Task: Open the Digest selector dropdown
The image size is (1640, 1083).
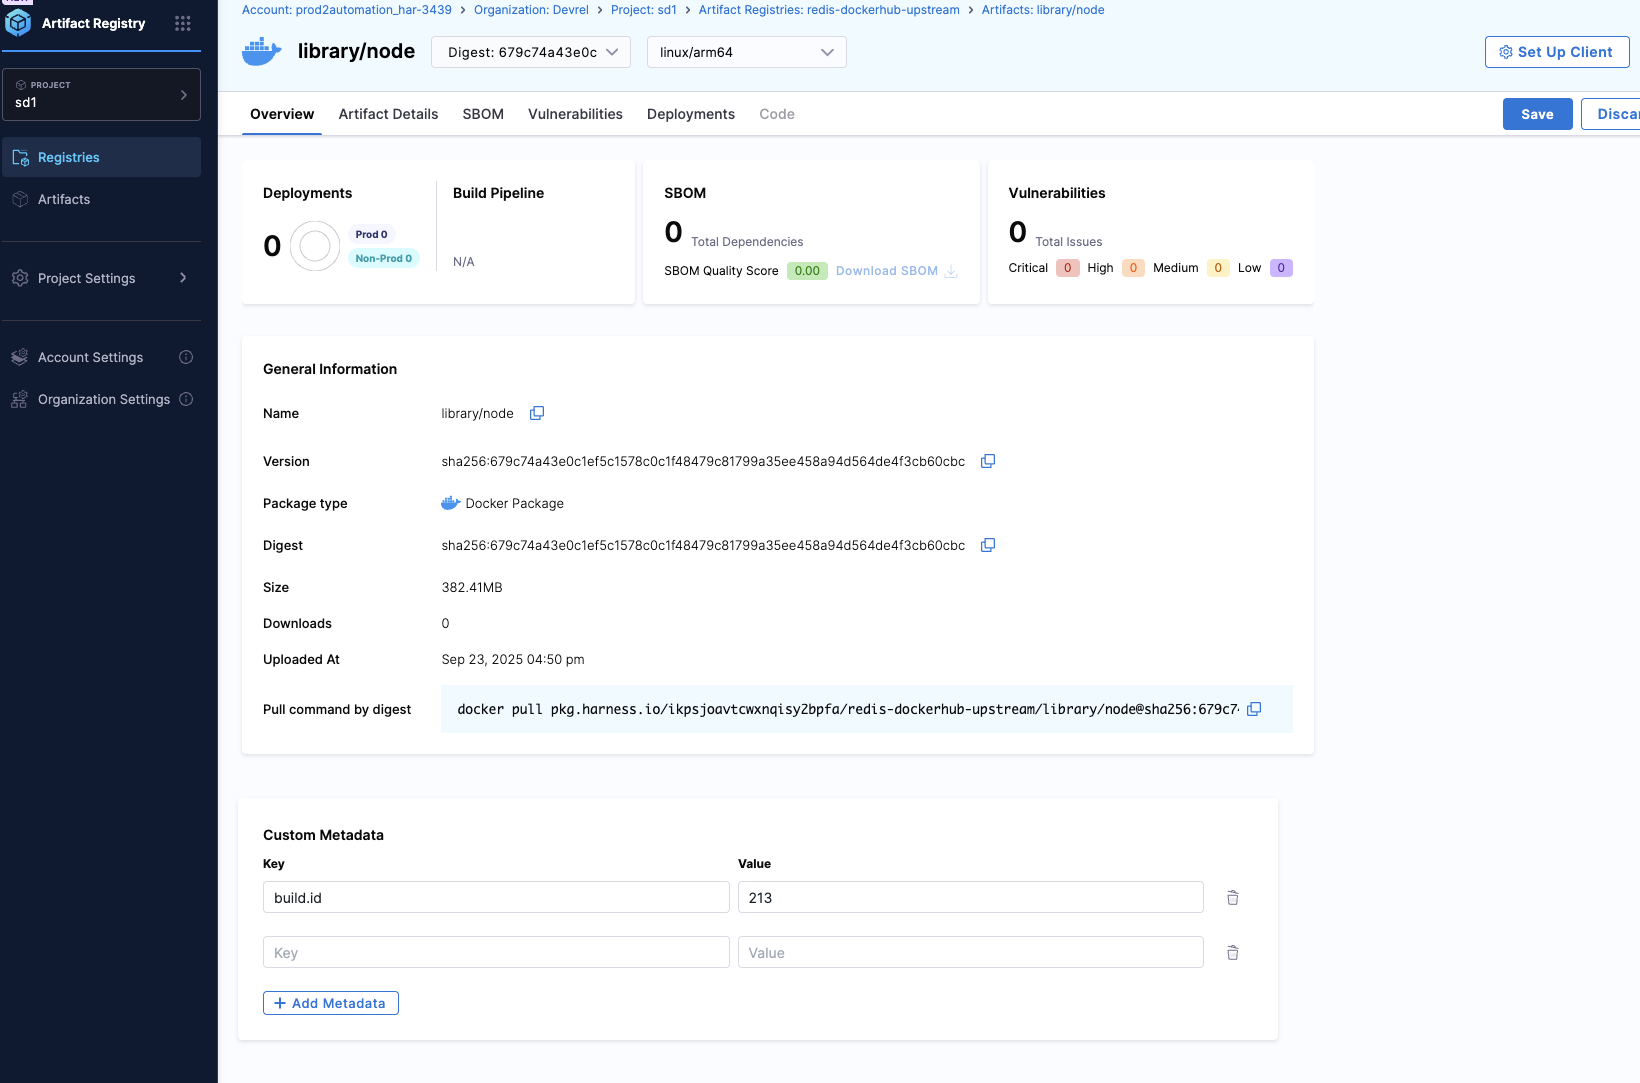Action: tap(530, 51)
